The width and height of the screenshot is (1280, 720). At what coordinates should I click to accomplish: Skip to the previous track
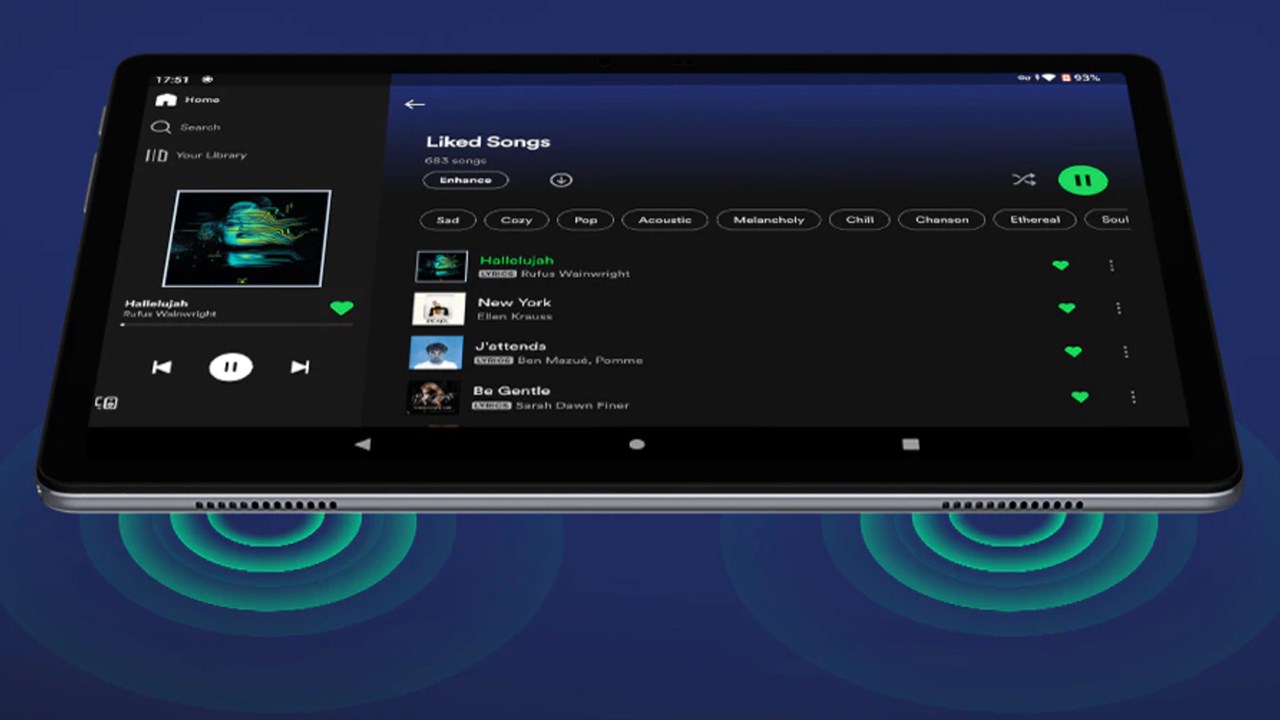click(161, 367)
